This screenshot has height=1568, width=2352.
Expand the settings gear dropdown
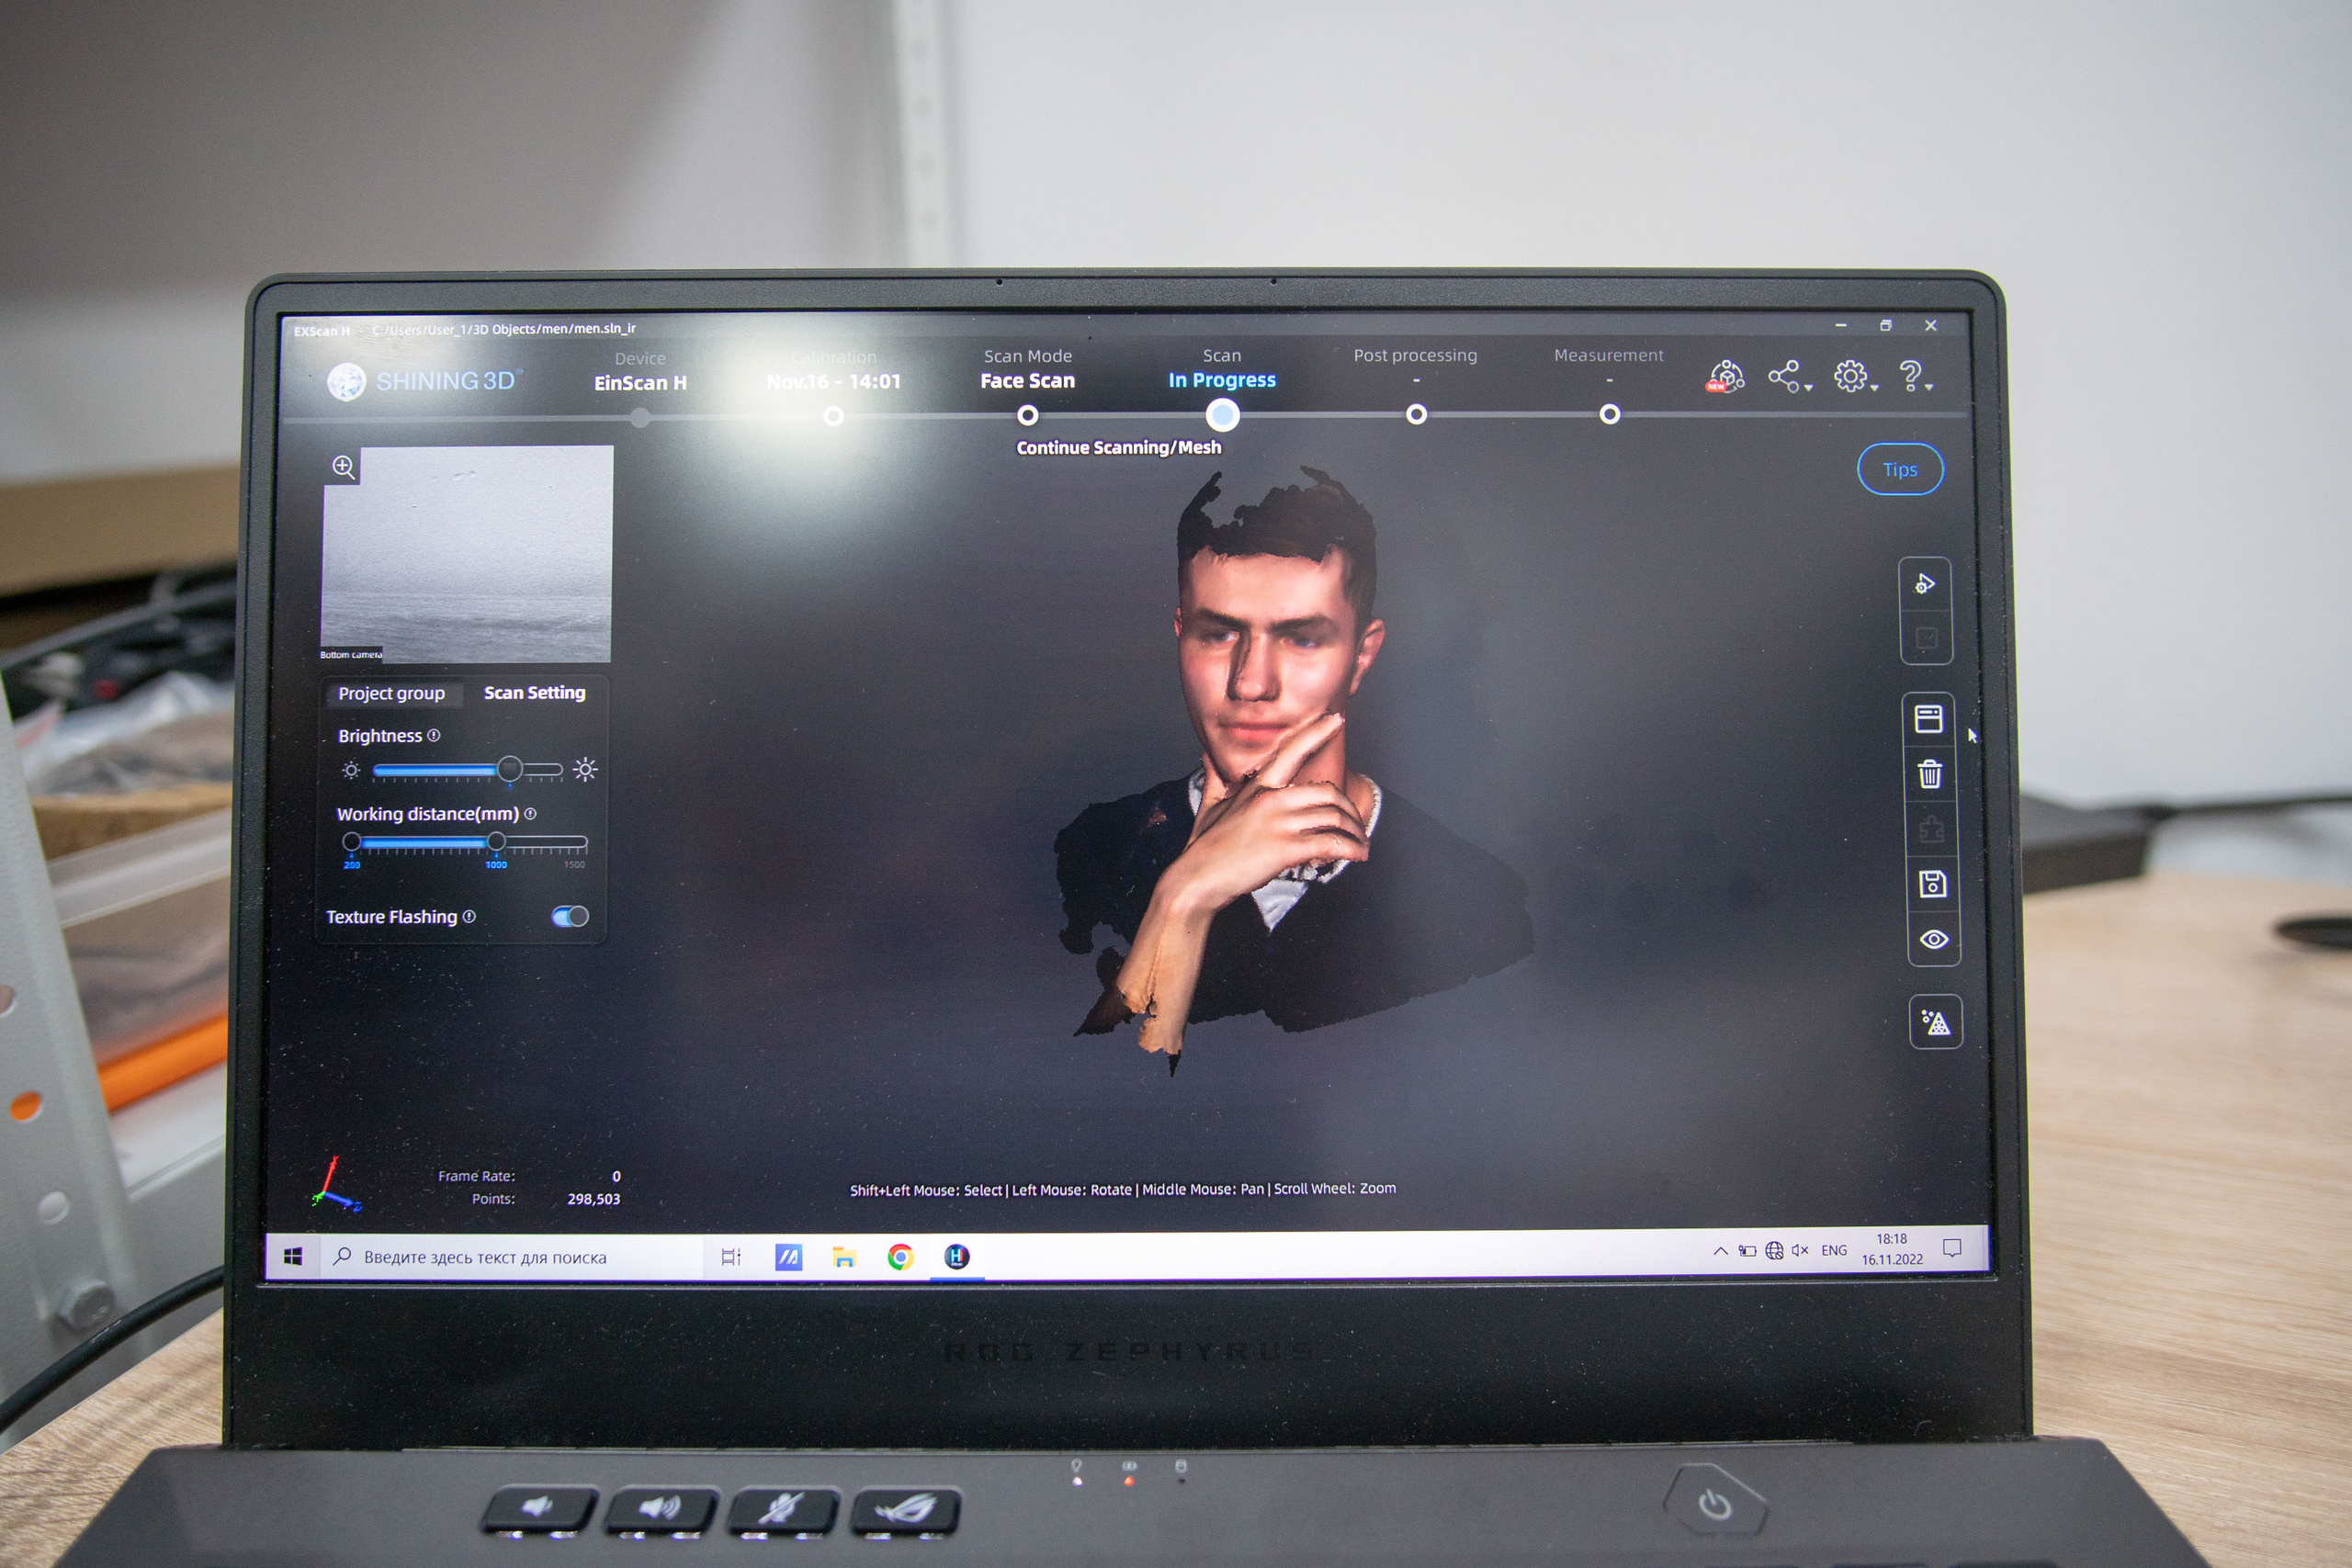[1874, 388]
